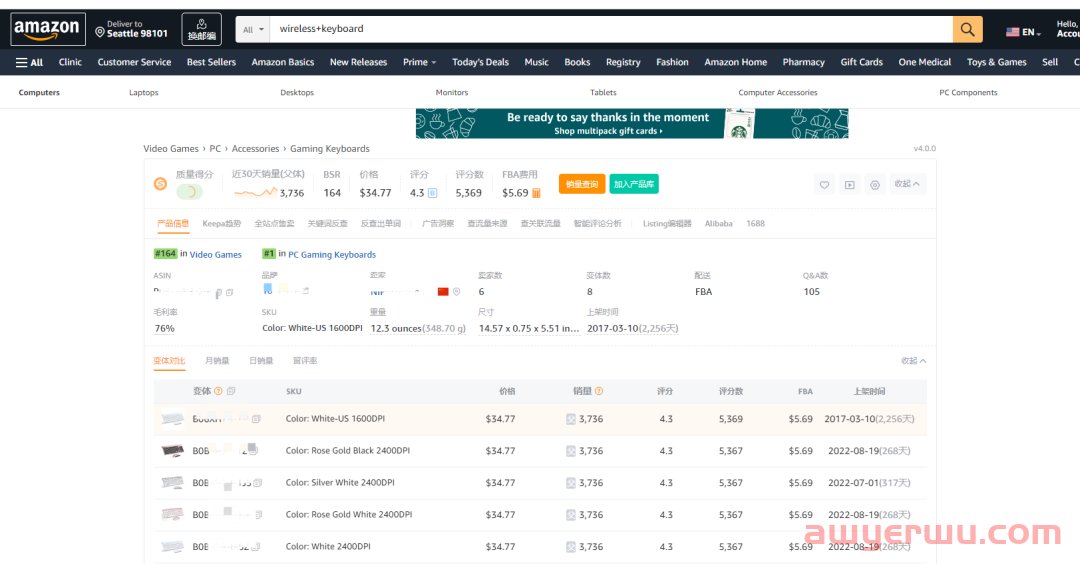Click the orange FBA fee calculator icon

(537, 193)
